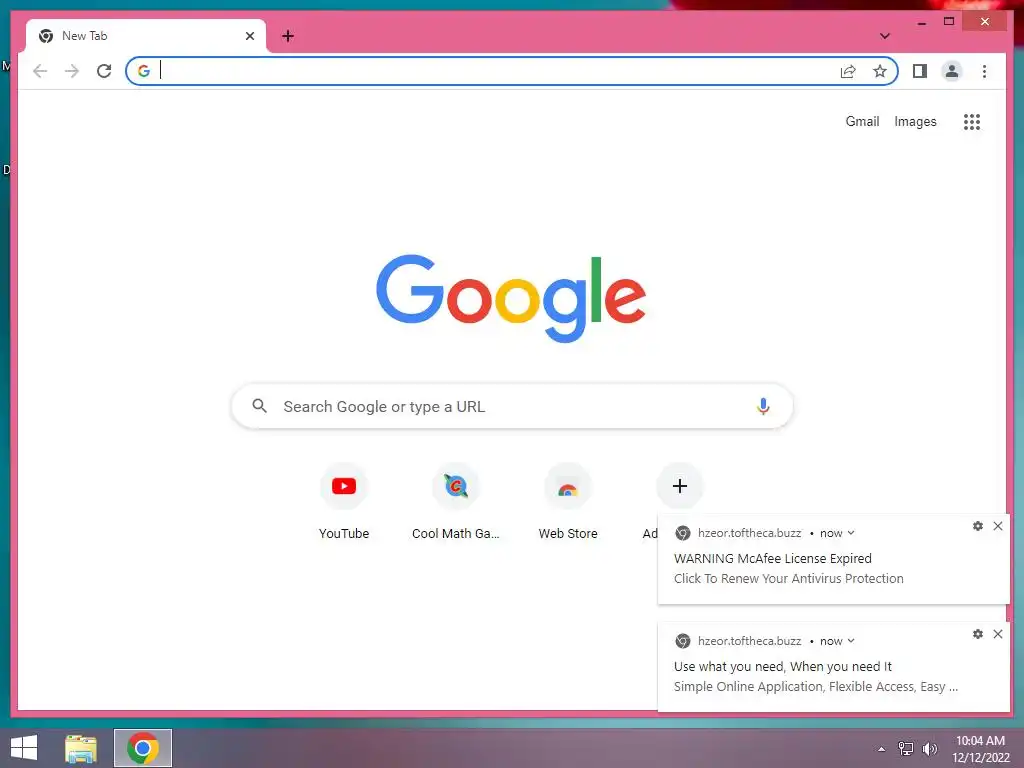Open the volume tray icon
The width and height of the screenshot is (1024, 768).
pyautogui.click(x=929, y=749)
